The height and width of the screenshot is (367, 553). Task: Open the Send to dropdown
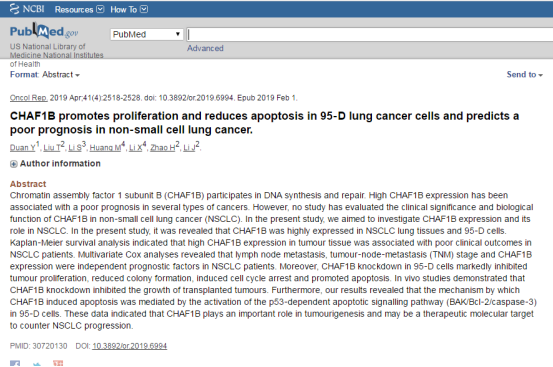tap(524, 74)
